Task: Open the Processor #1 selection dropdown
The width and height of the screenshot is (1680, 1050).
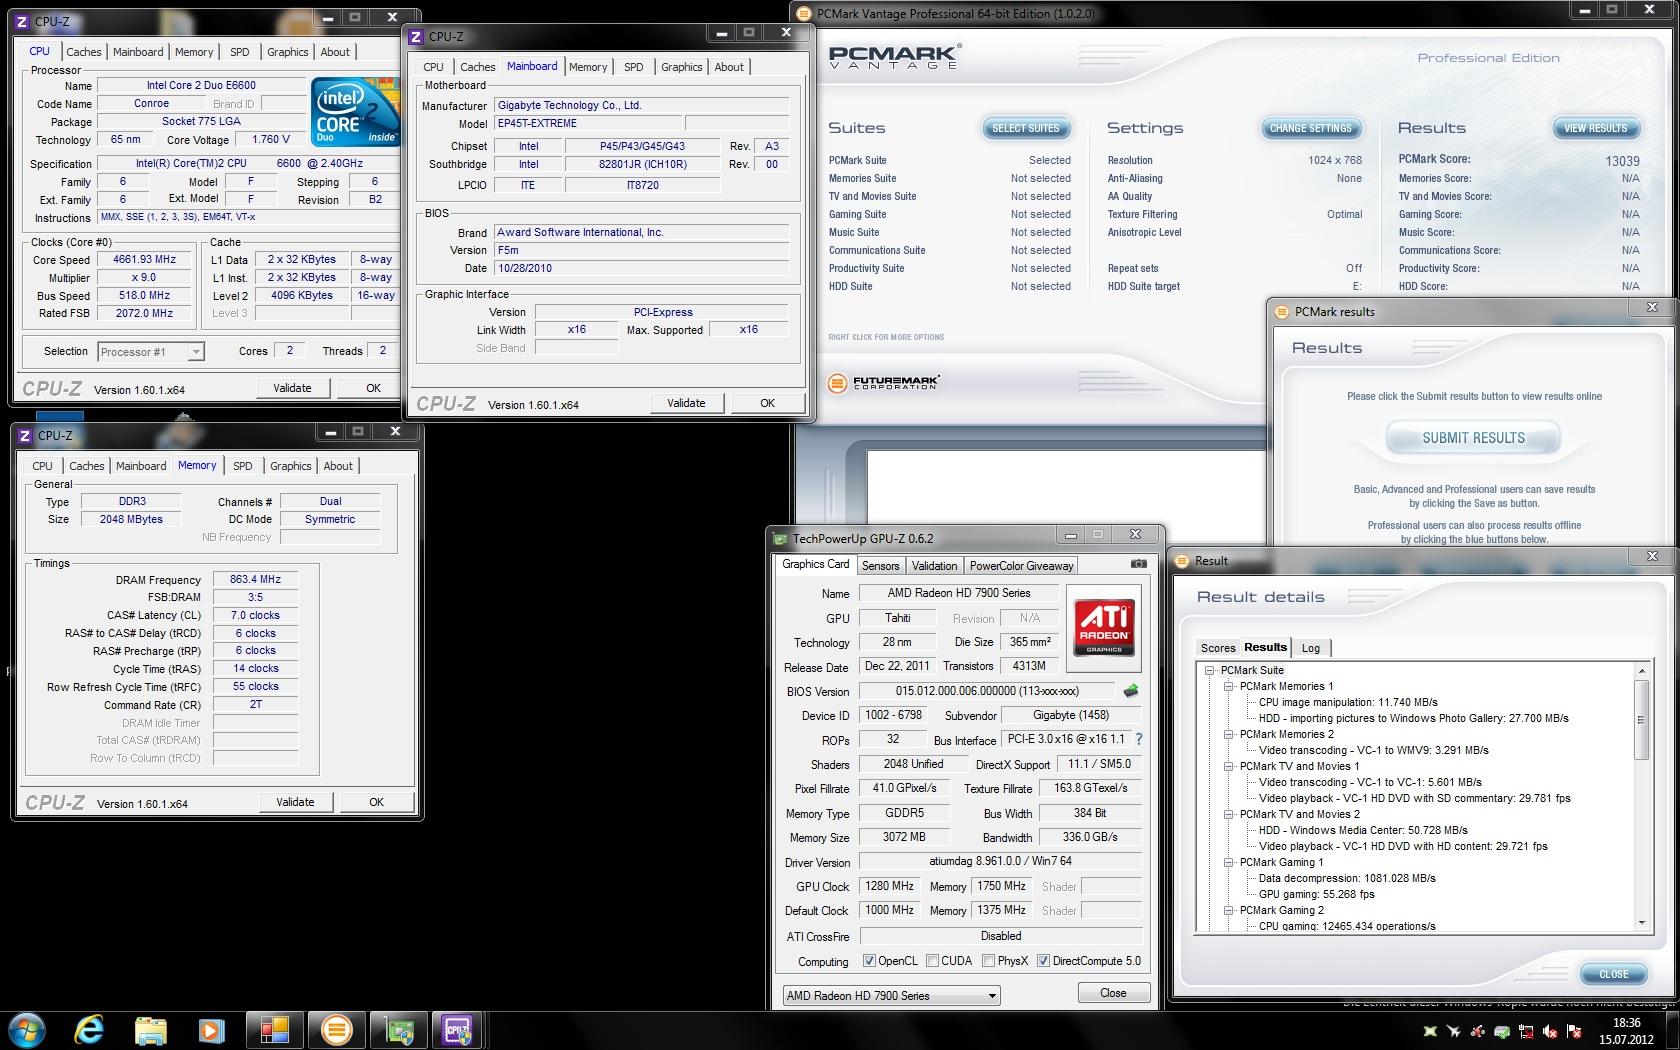Action: tap(151, 352)
